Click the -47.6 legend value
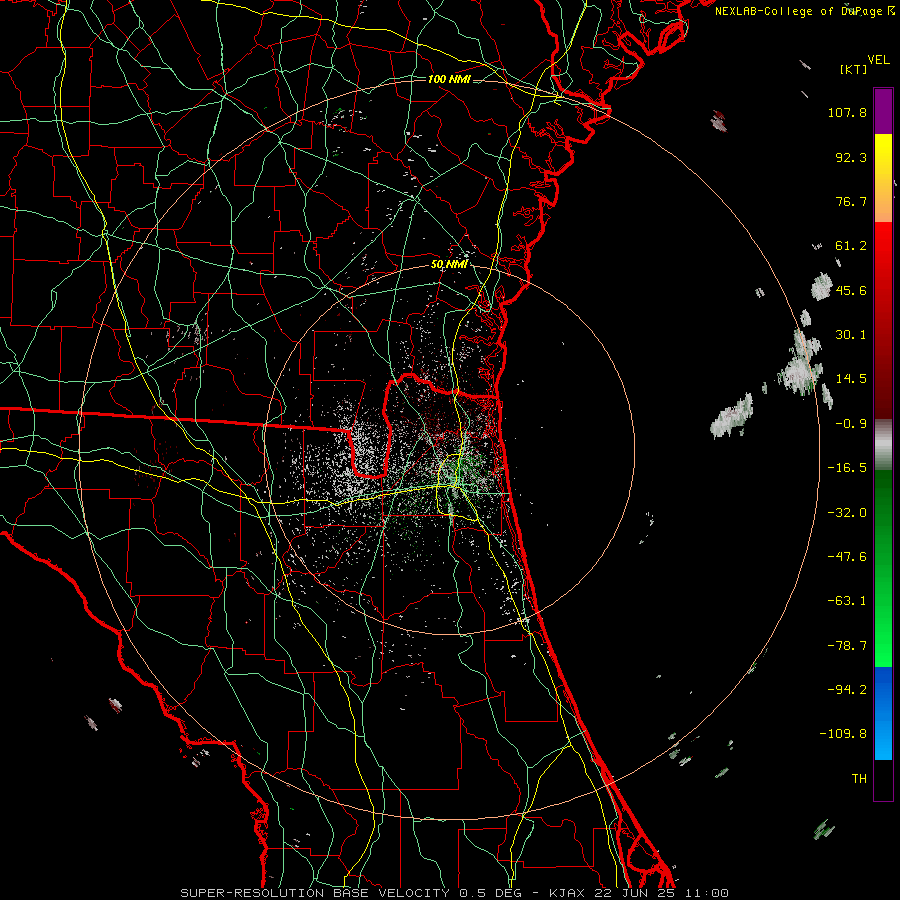900x900 pixels. 847,557
